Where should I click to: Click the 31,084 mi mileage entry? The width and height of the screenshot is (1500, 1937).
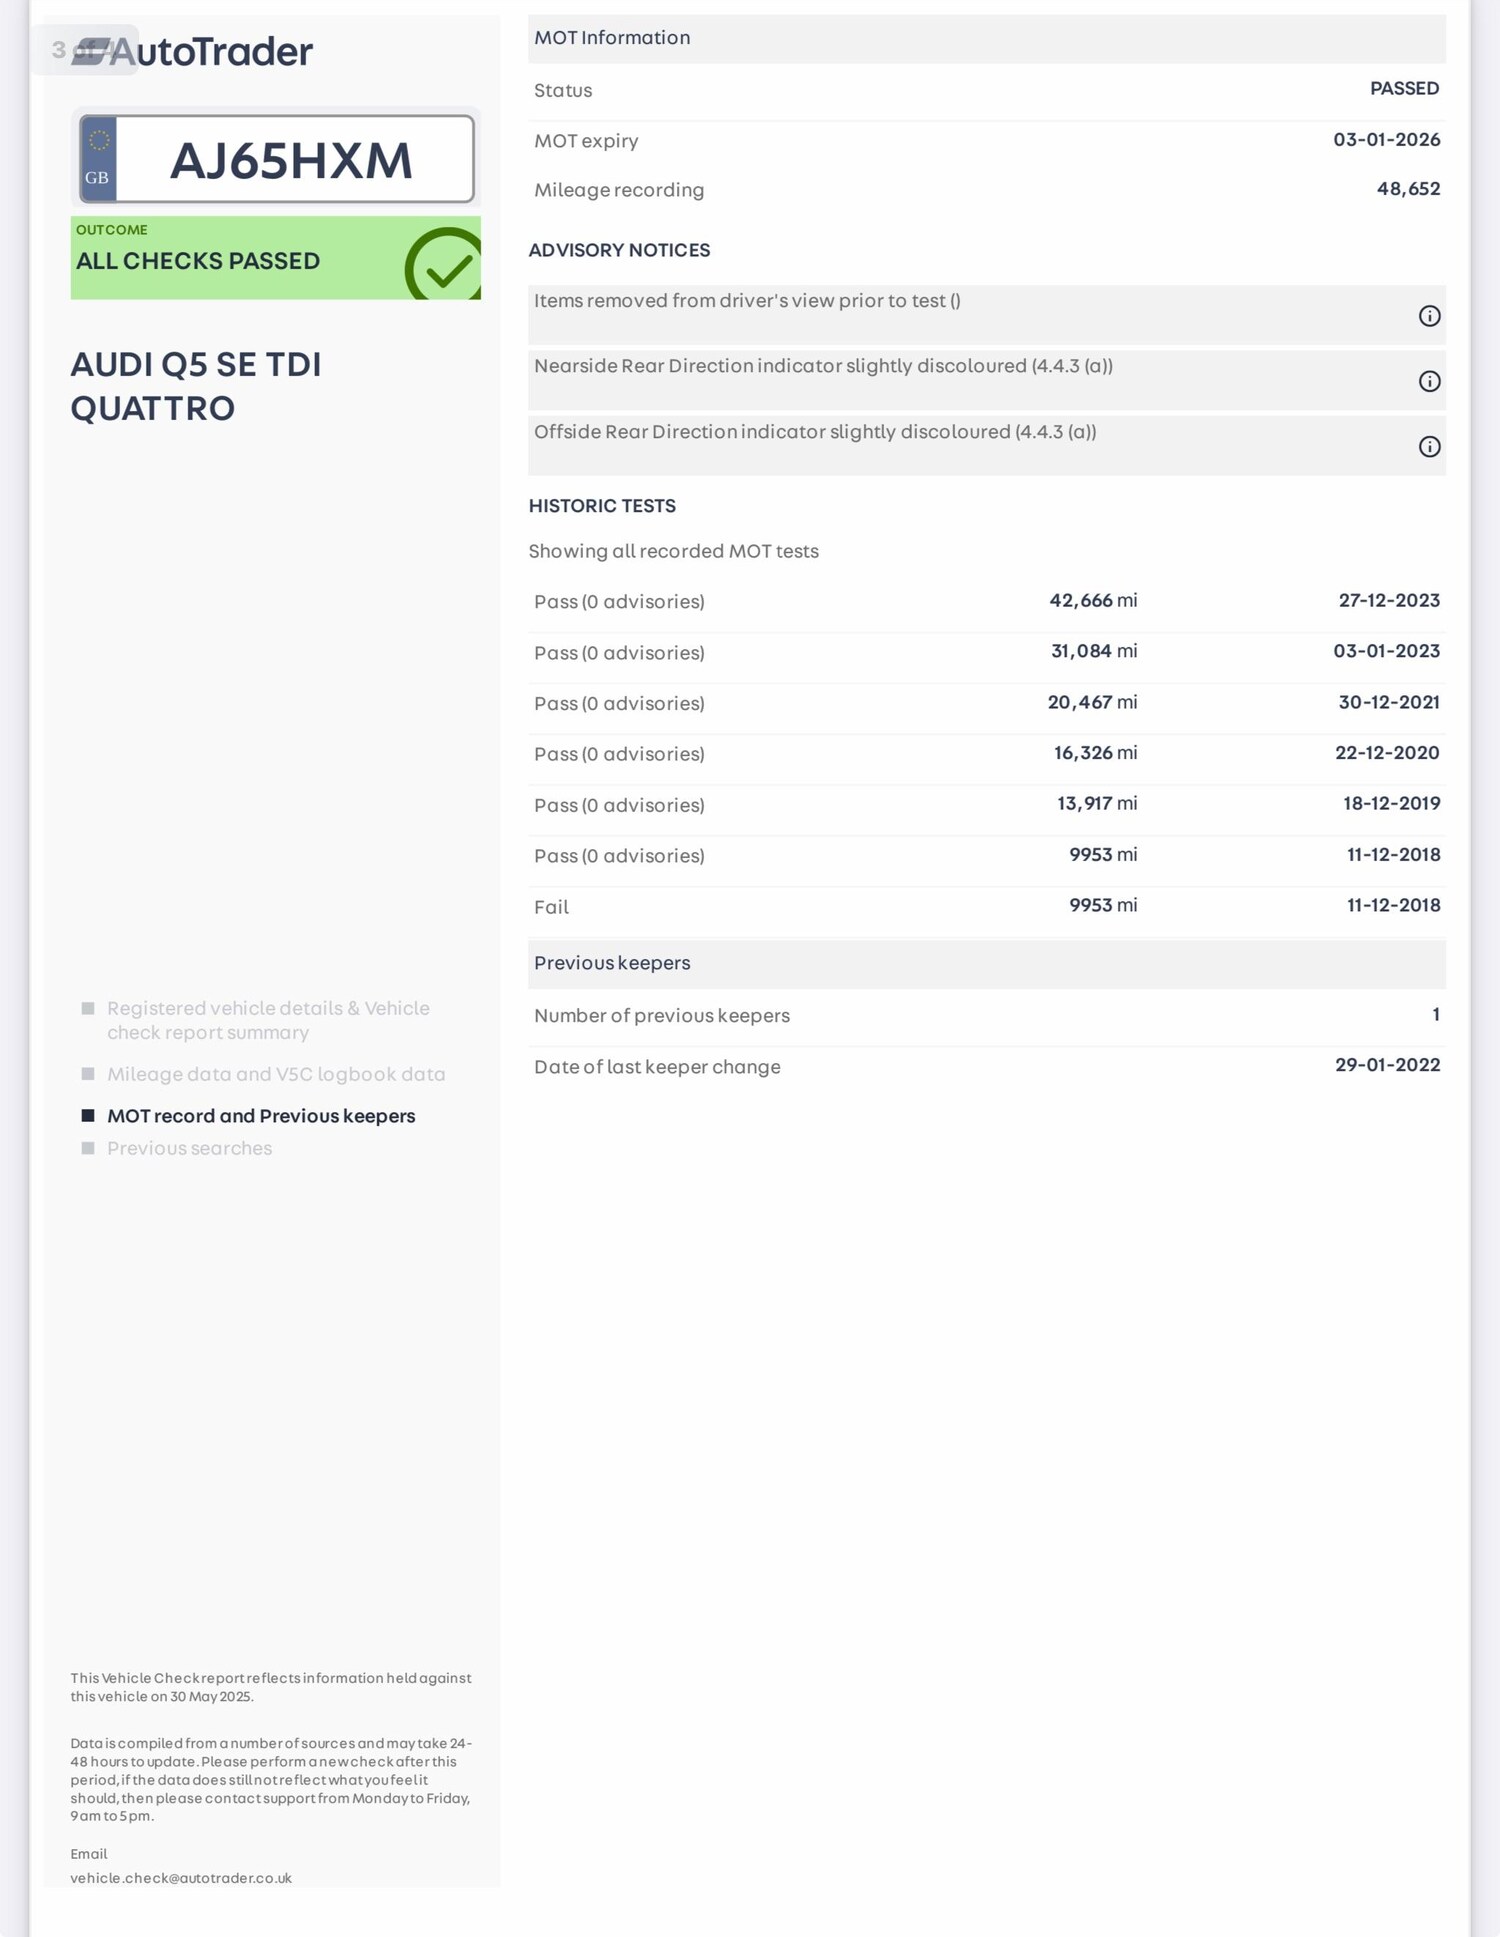[1094, 651]
